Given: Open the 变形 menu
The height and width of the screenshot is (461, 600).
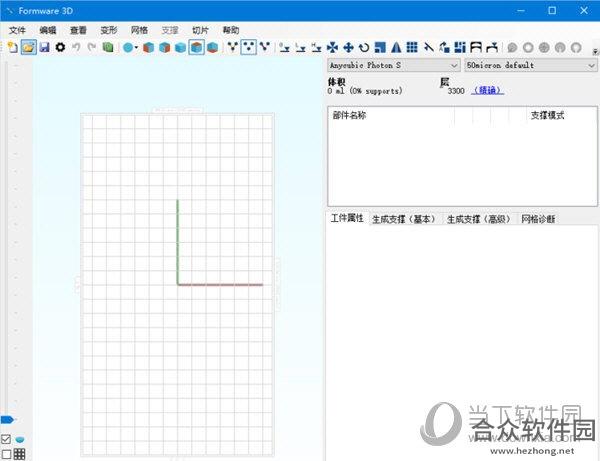Looking at the screenshot, I should click(x=109, y=30).
